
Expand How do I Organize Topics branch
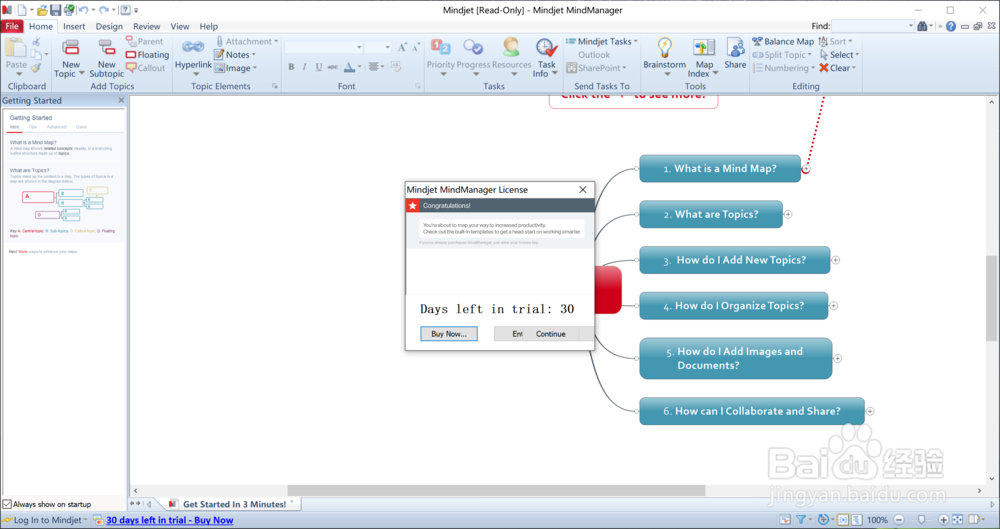click(834, 306)
